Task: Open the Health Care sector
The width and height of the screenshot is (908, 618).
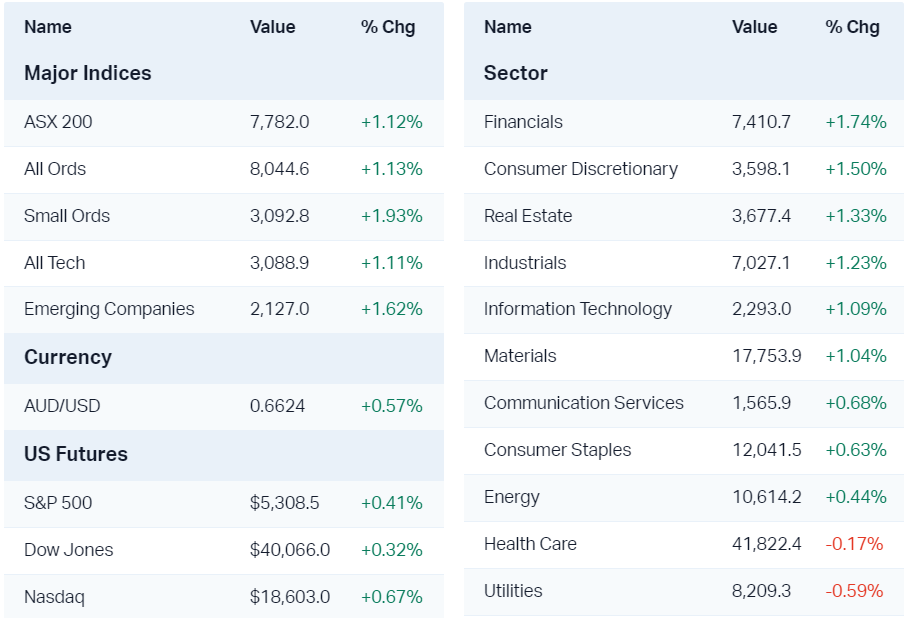Action: click(x=530, y=544)
